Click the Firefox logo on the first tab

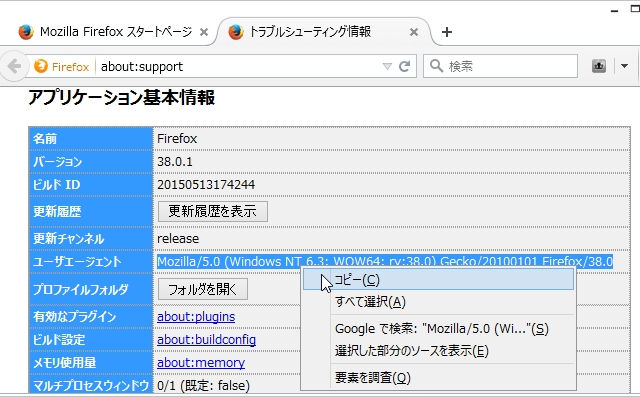click(x=26, y=32)
